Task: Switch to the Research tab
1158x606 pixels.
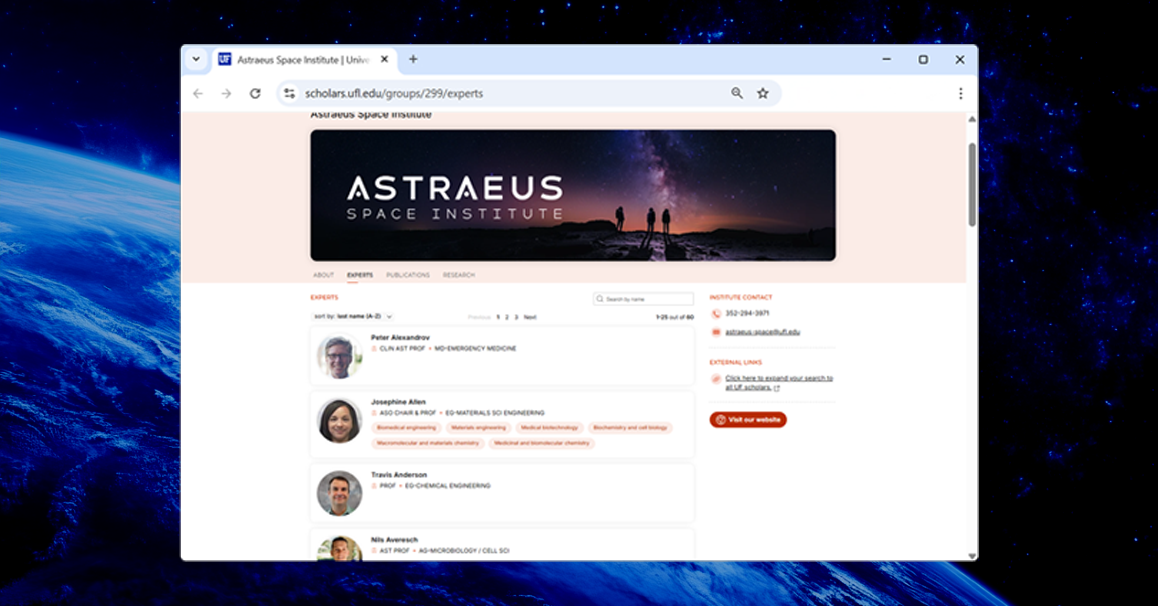Action: (x=459, y=275)
